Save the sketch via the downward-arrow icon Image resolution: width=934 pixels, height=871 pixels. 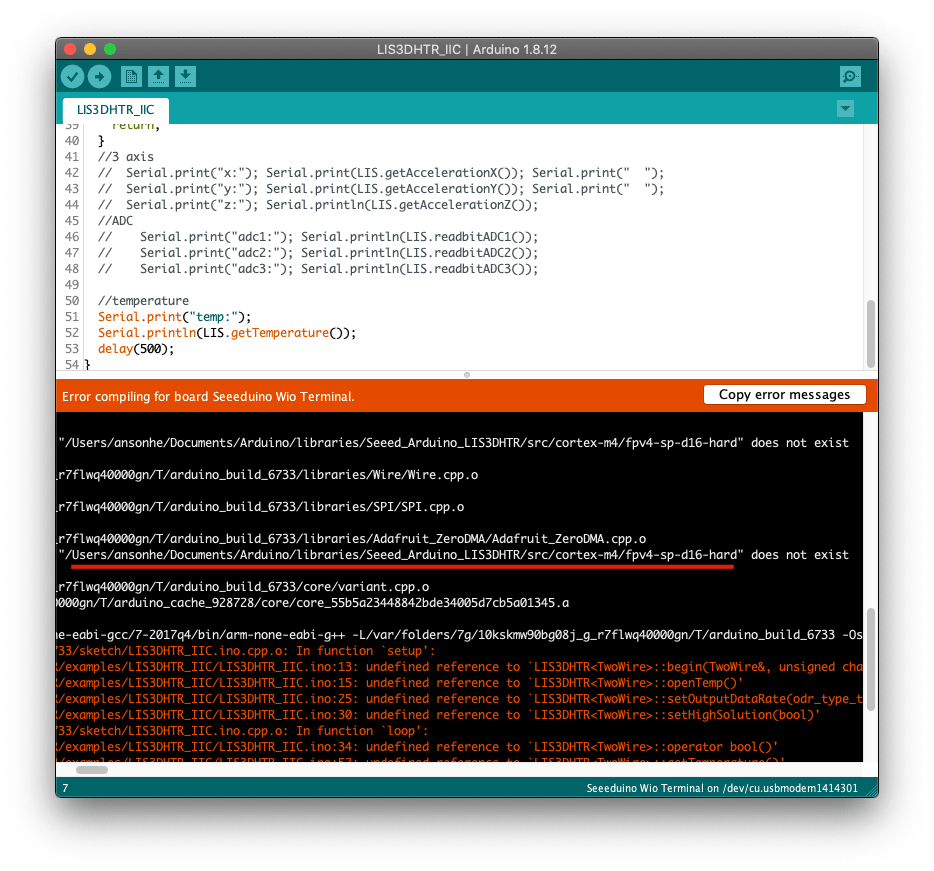pos(186,76)
